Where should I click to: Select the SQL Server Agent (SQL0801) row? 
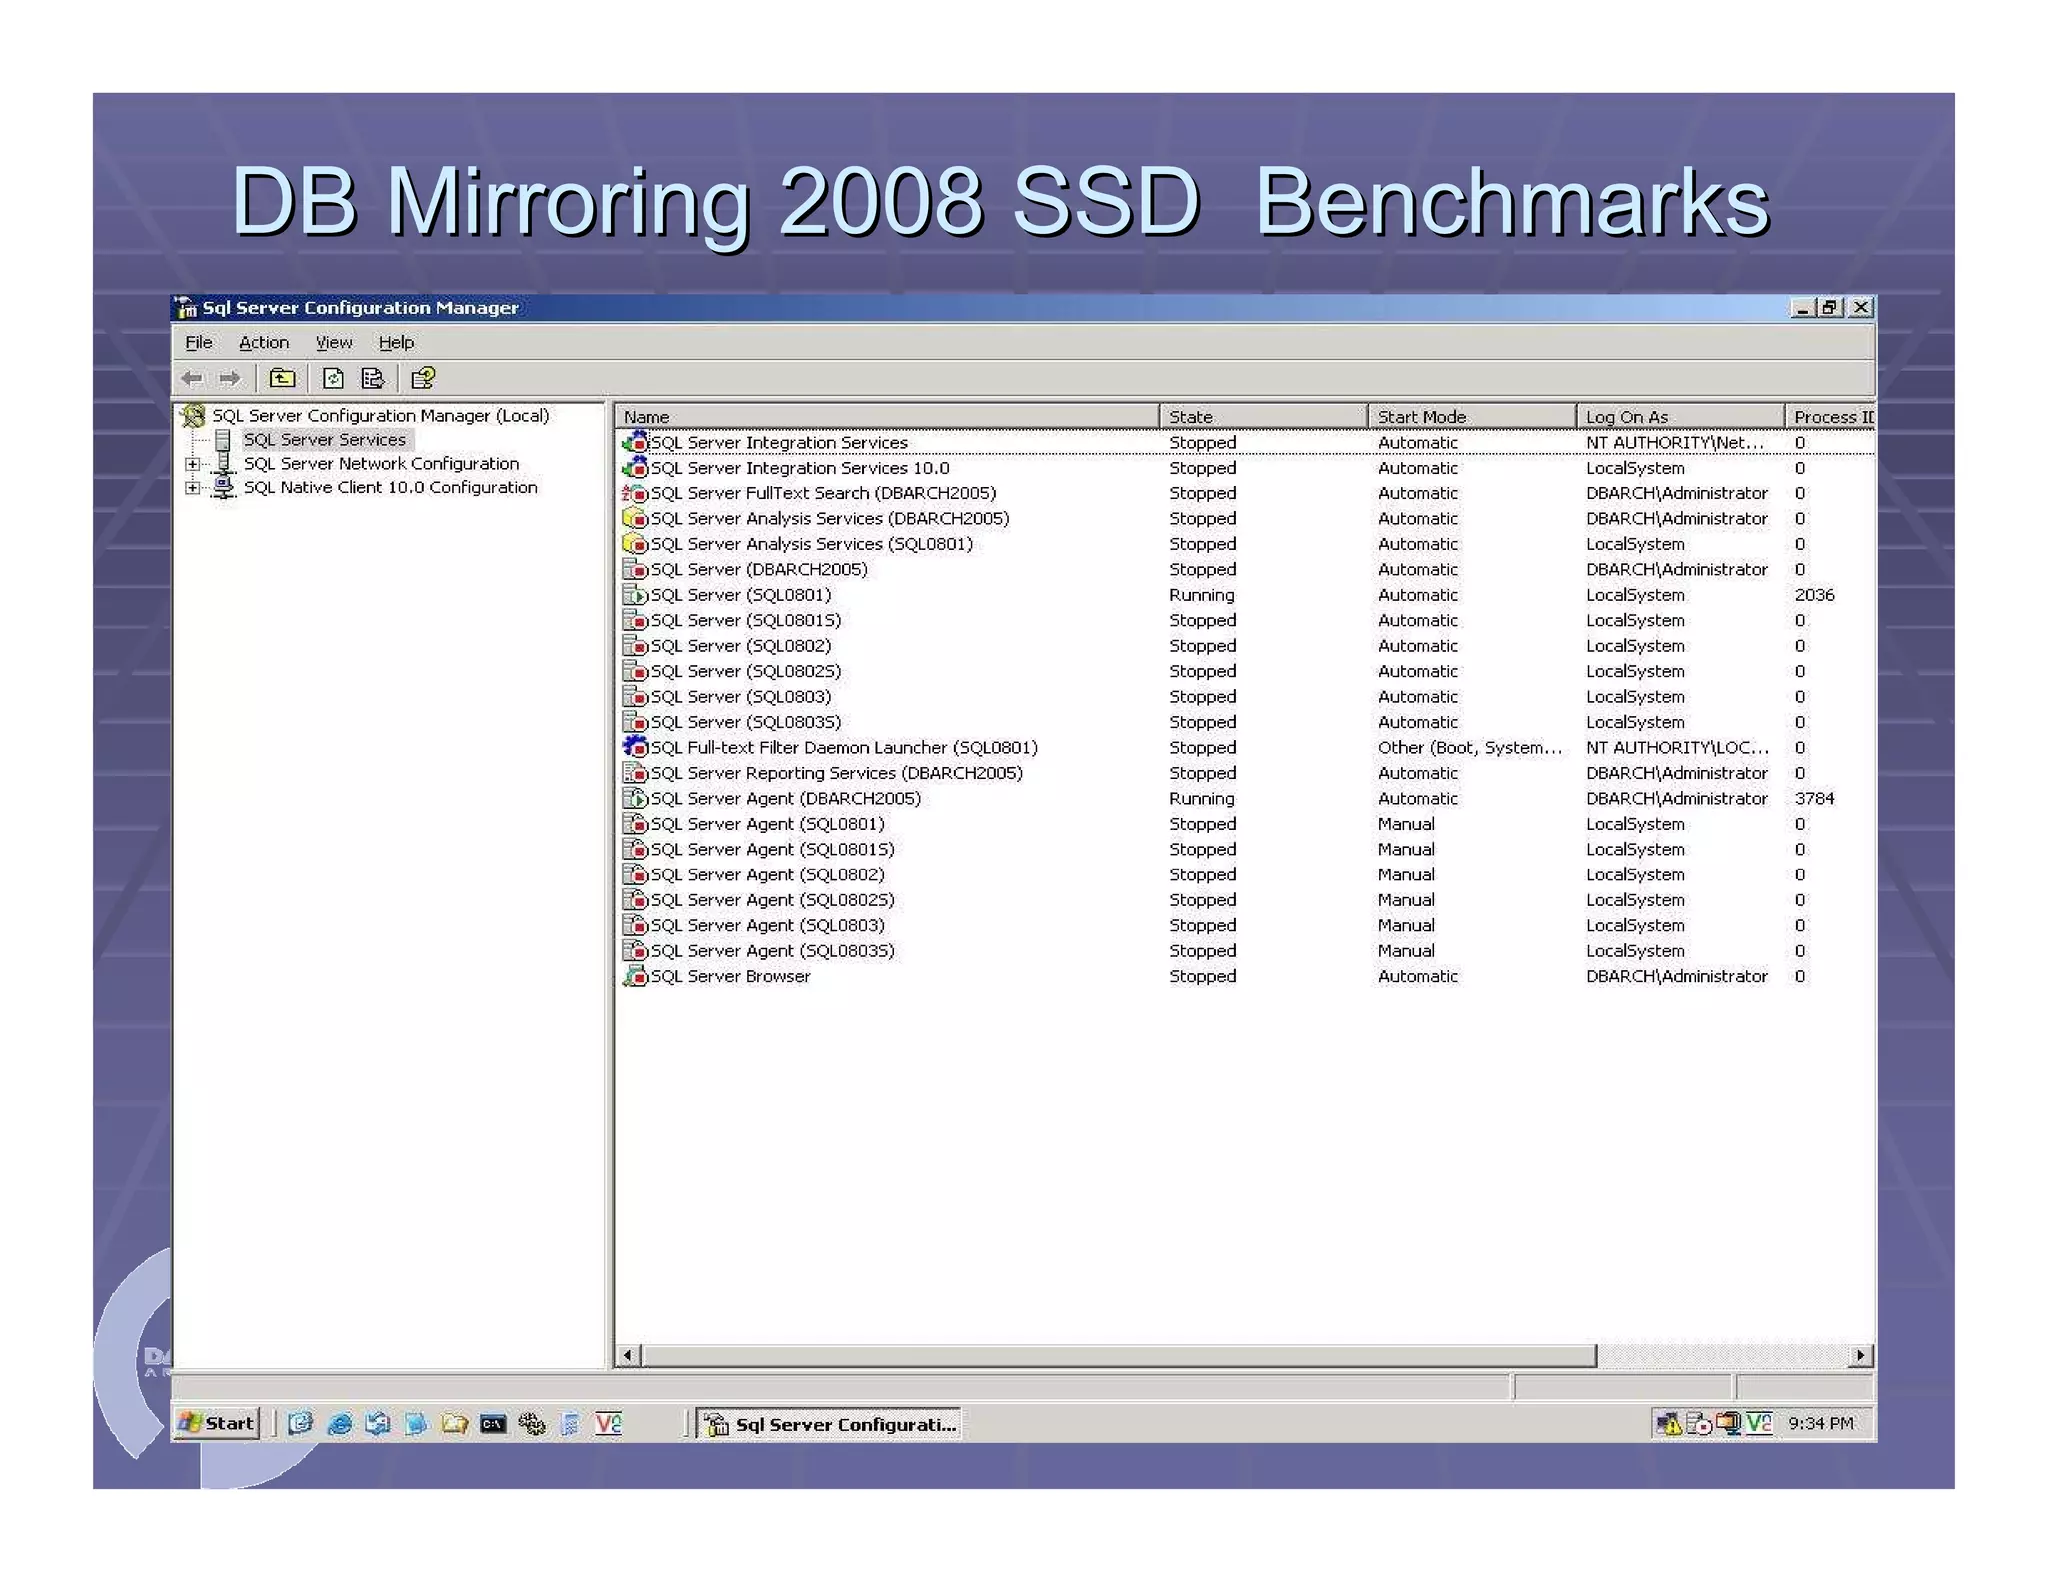point(1245,823)
